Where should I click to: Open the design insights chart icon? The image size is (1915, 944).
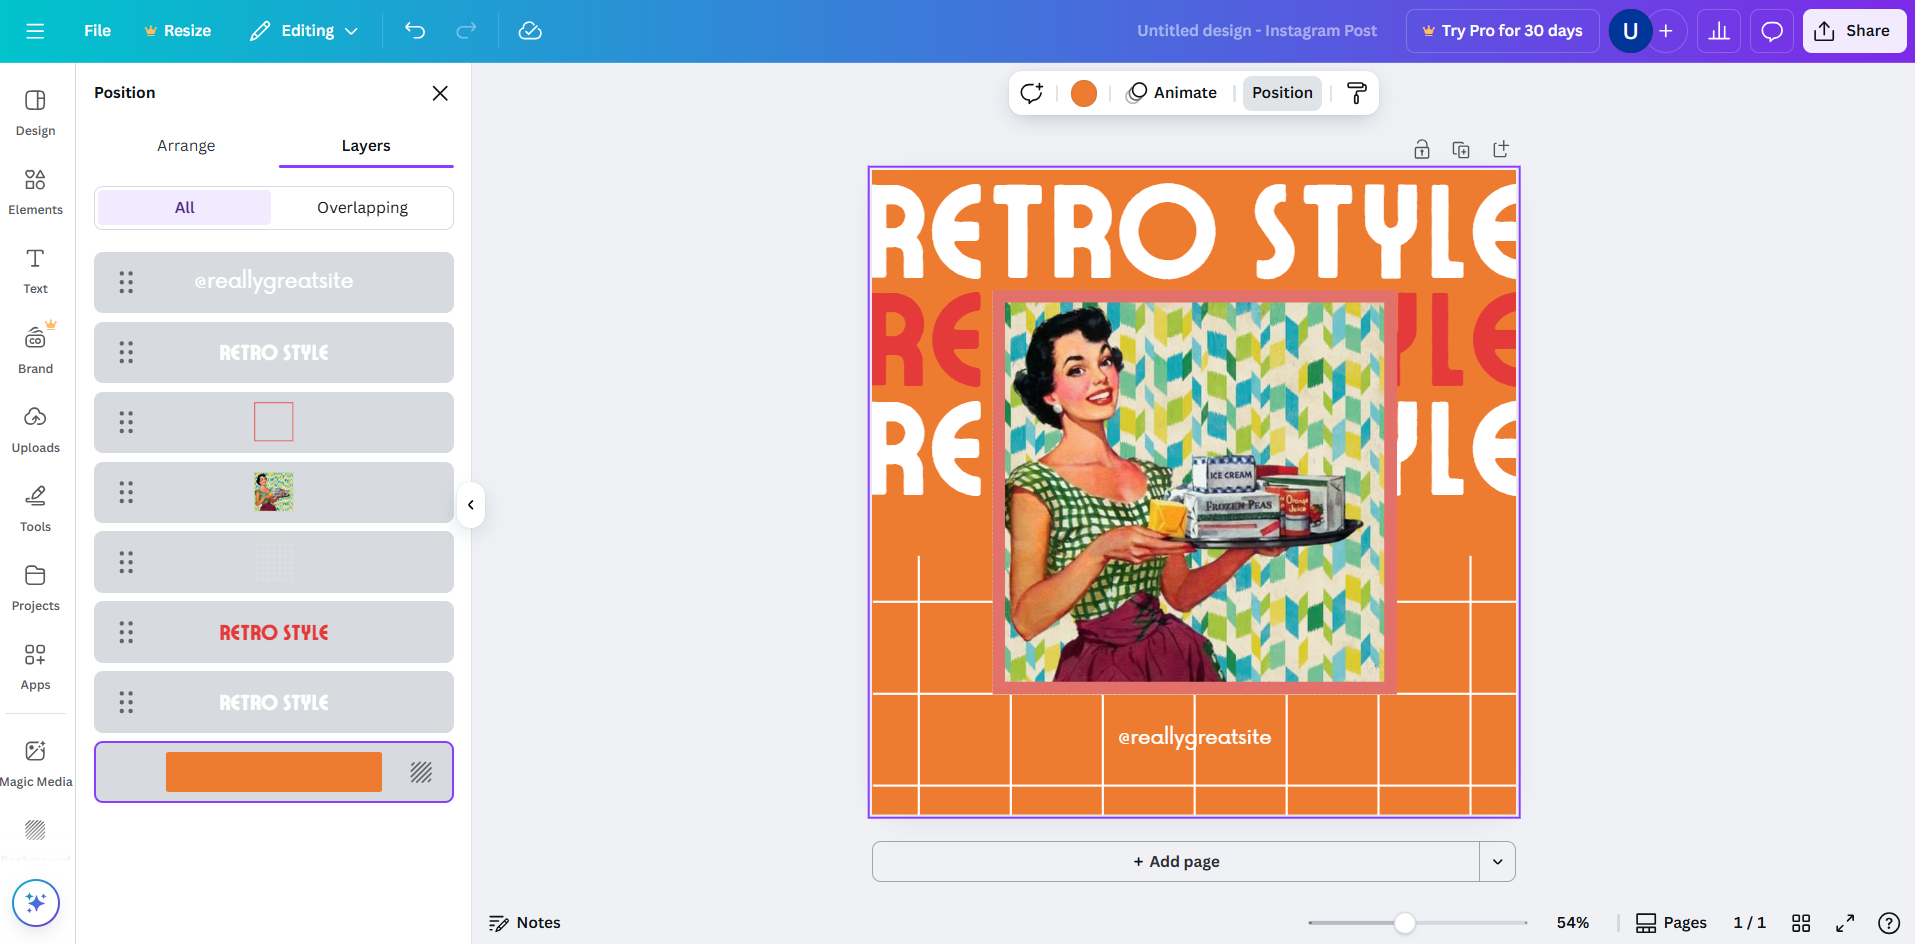1719,31
